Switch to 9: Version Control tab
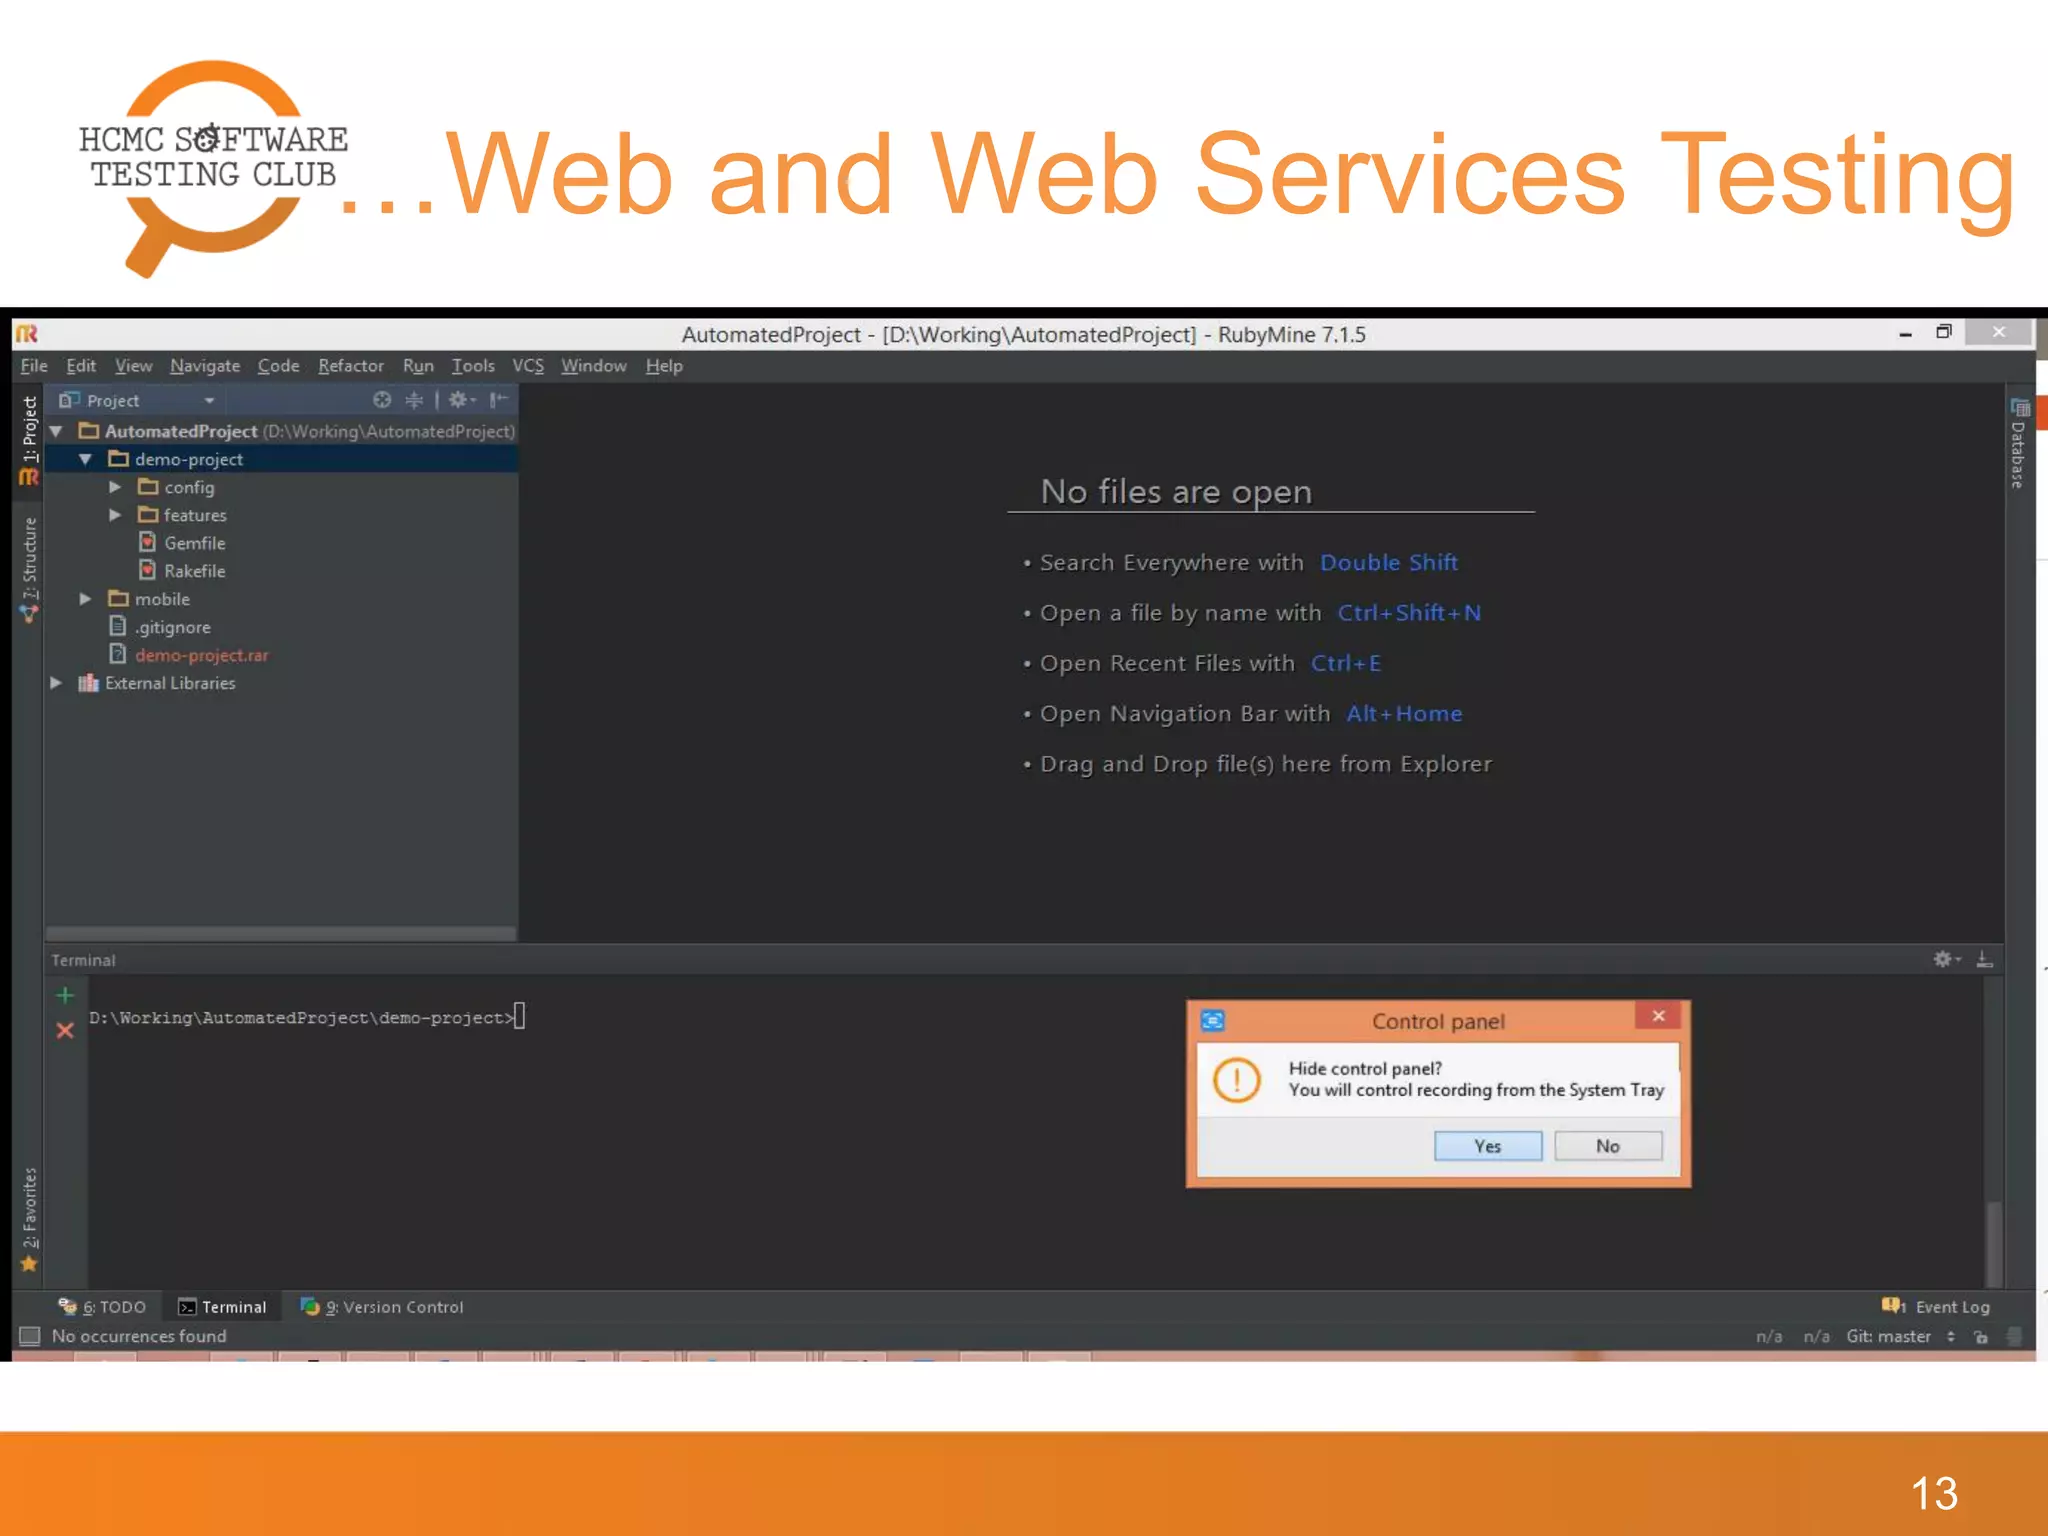The height and width of the screenshot is (1536, 2048). [382, 1306]
